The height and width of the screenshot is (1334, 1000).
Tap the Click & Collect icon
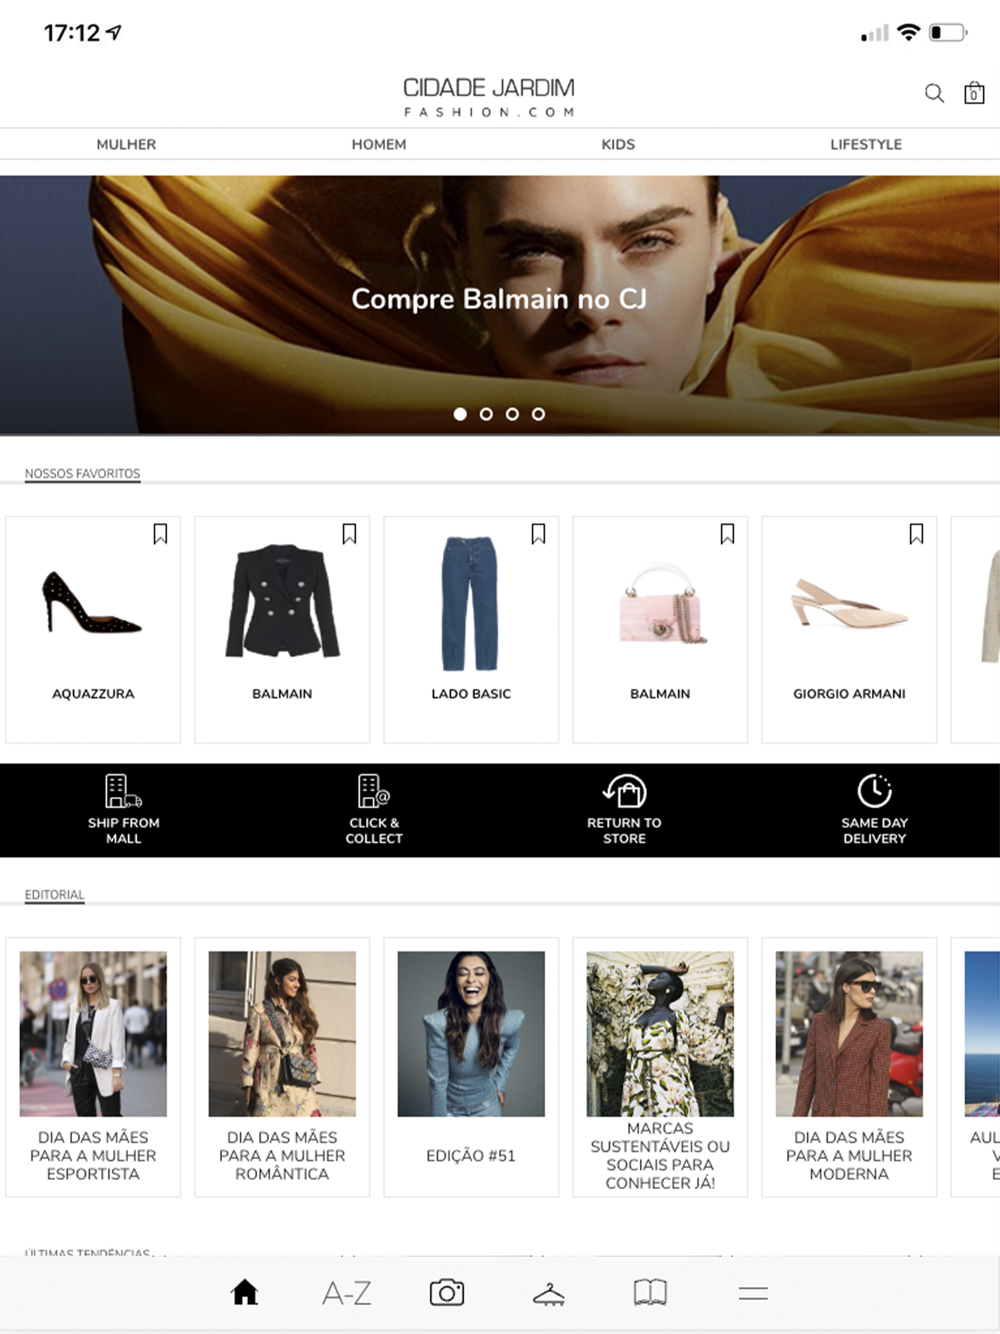(374, 790)
